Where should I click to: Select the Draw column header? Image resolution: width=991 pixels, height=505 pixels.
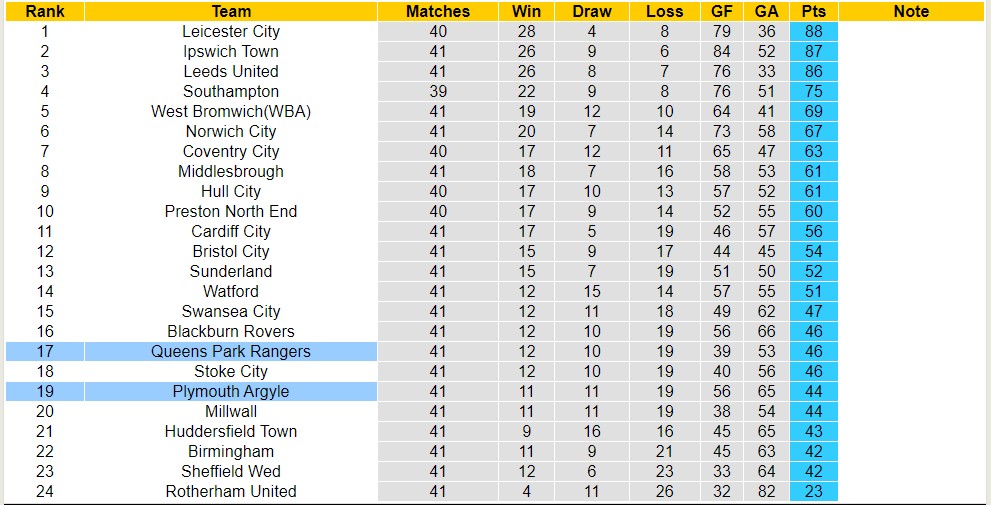pos(592,12)
